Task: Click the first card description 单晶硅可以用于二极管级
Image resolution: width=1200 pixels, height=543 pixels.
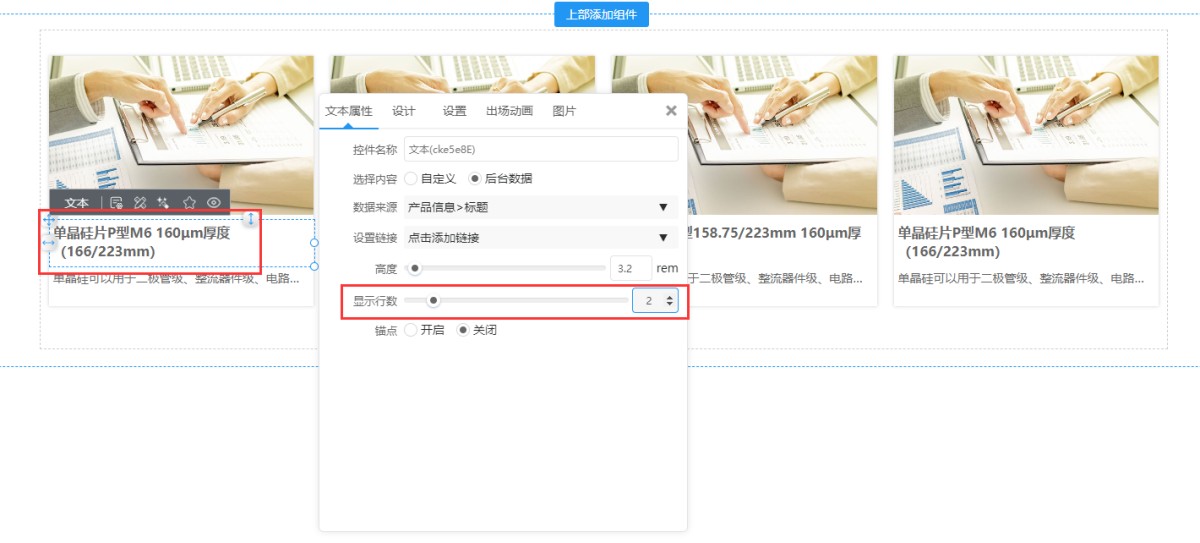Action: pyautogui.click(x=176, y=278)
